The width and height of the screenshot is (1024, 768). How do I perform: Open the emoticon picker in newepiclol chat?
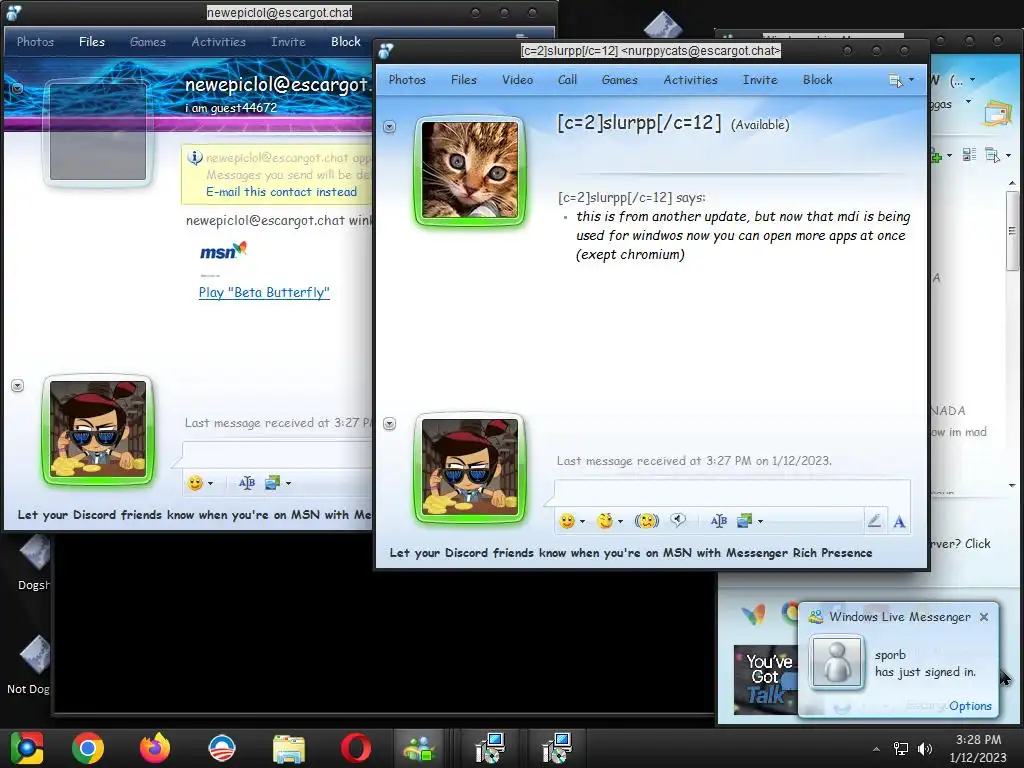coord(195,483)
